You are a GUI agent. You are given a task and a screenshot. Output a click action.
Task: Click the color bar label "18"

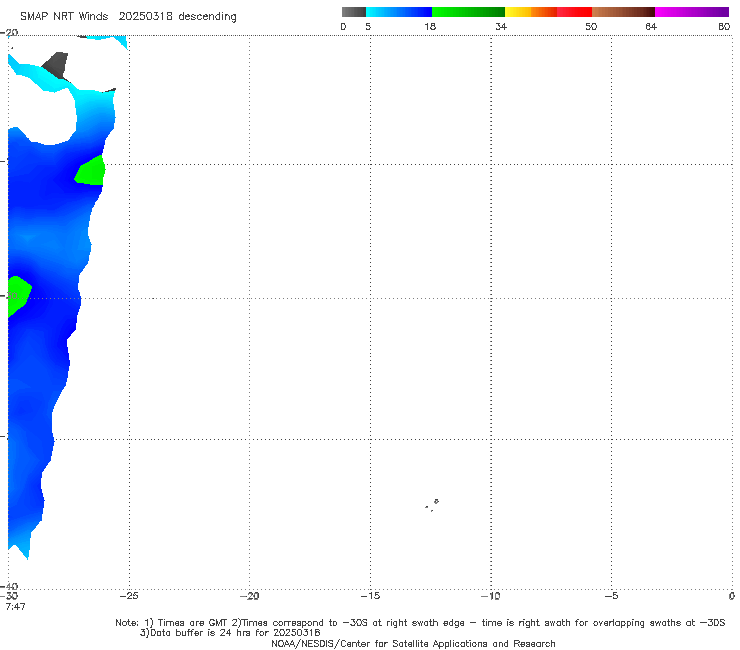(x=430, y=27)
